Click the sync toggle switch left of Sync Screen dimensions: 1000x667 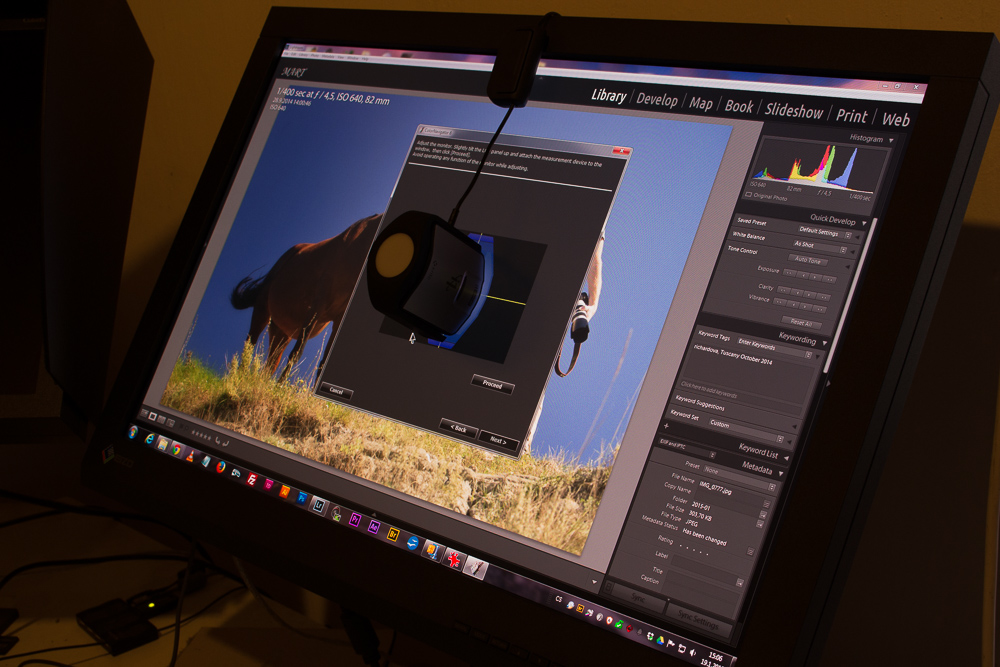tap(608, 587)
